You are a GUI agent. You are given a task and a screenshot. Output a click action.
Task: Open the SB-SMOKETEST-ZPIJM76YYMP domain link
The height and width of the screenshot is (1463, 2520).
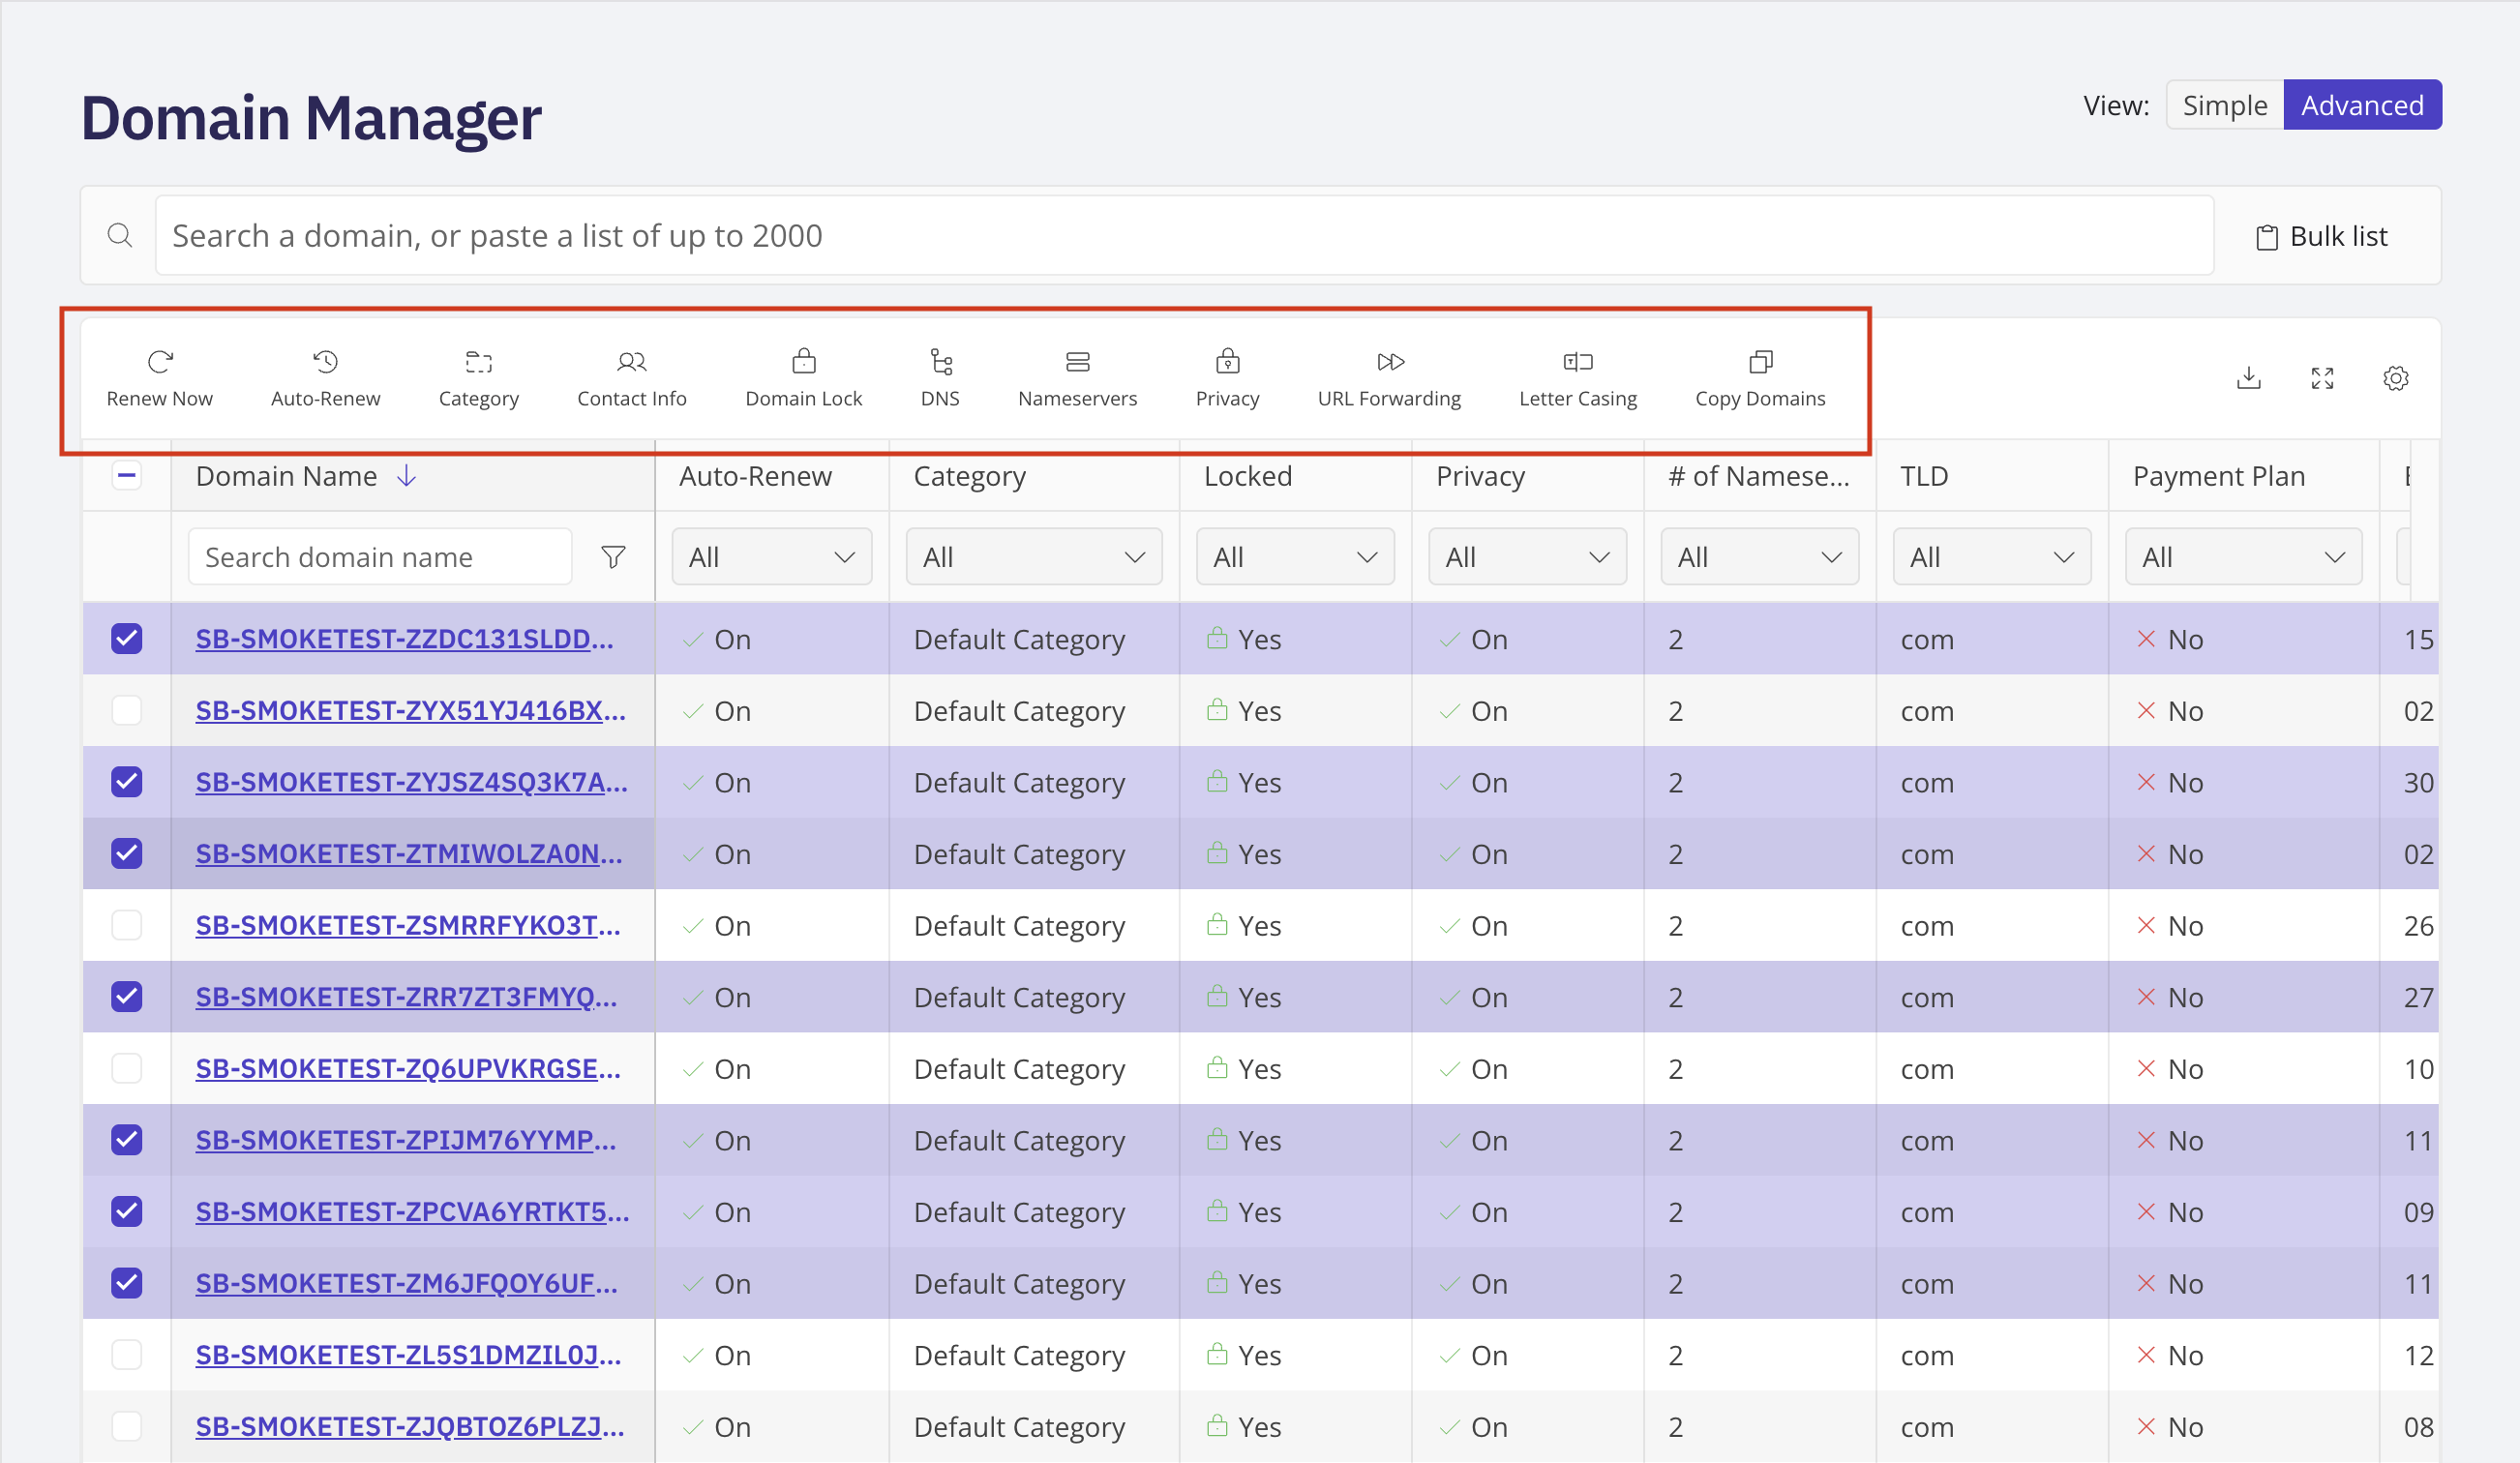pyautogui.click(x=405, y=1140)
